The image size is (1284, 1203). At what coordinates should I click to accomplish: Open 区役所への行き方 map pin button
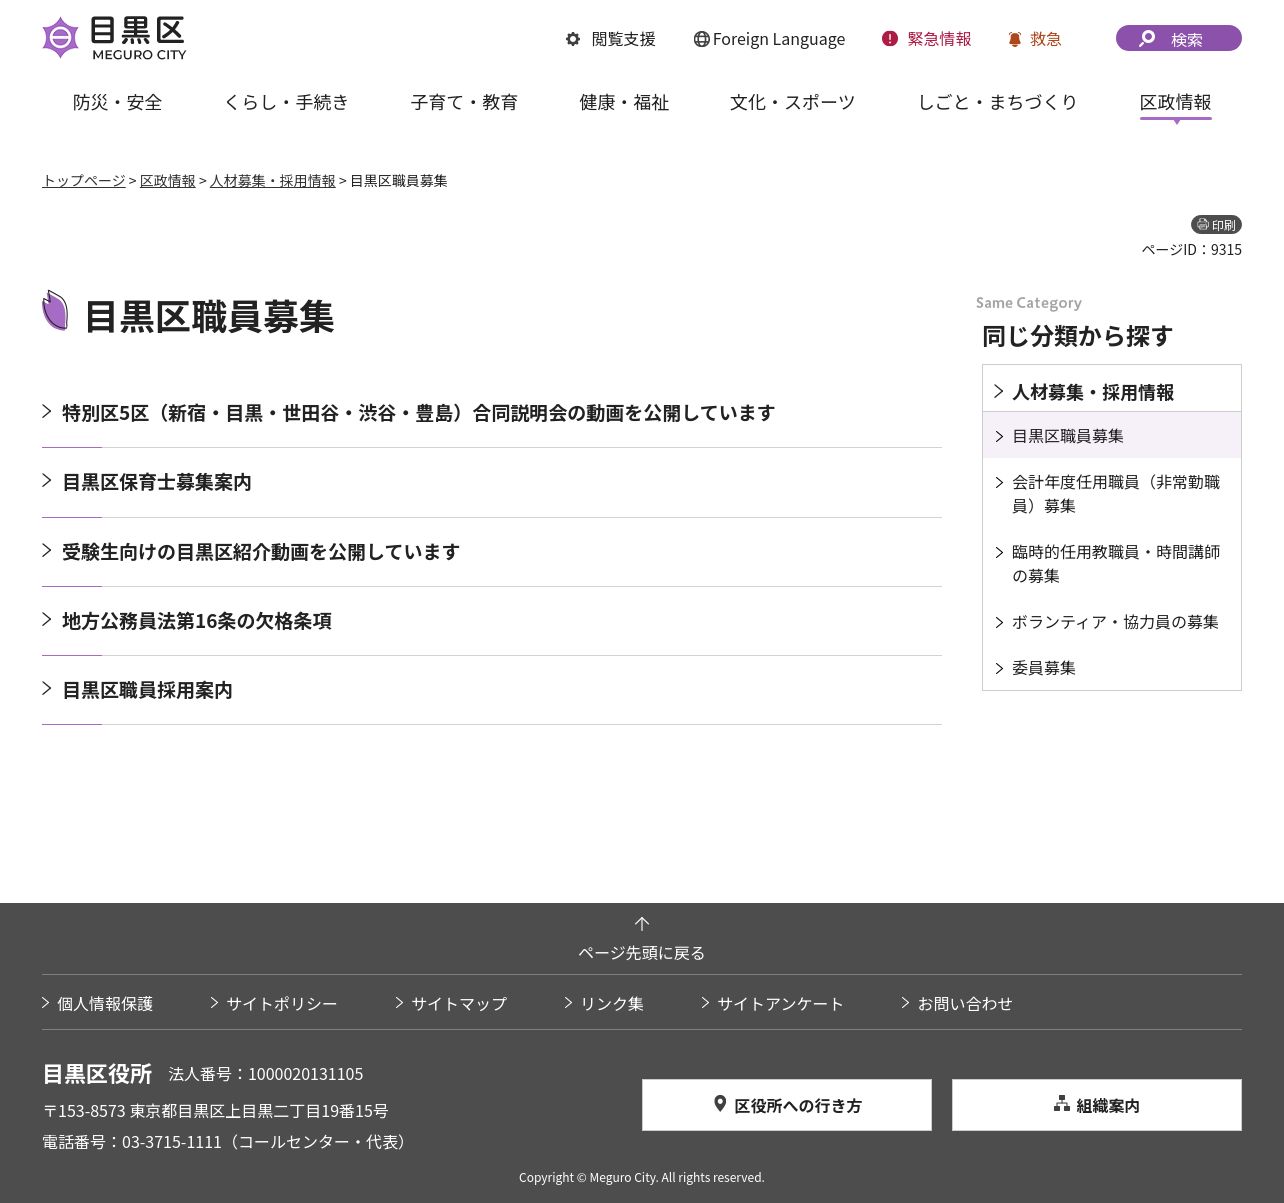coord(786,1105)
